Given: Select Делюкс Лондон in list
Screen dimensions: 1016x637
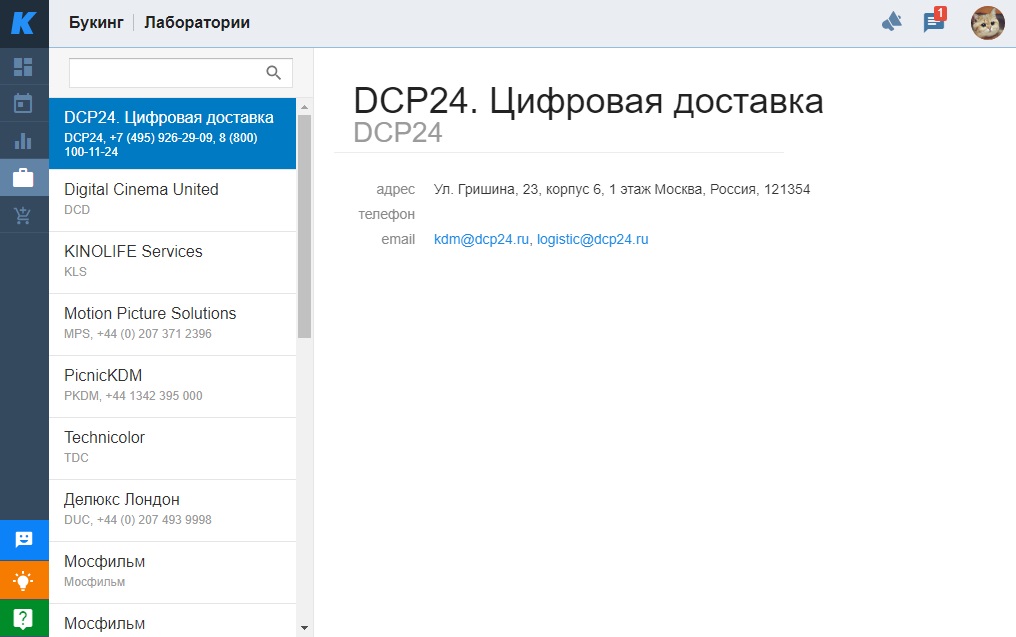Looking at the screenshot, I should [172, 511].
